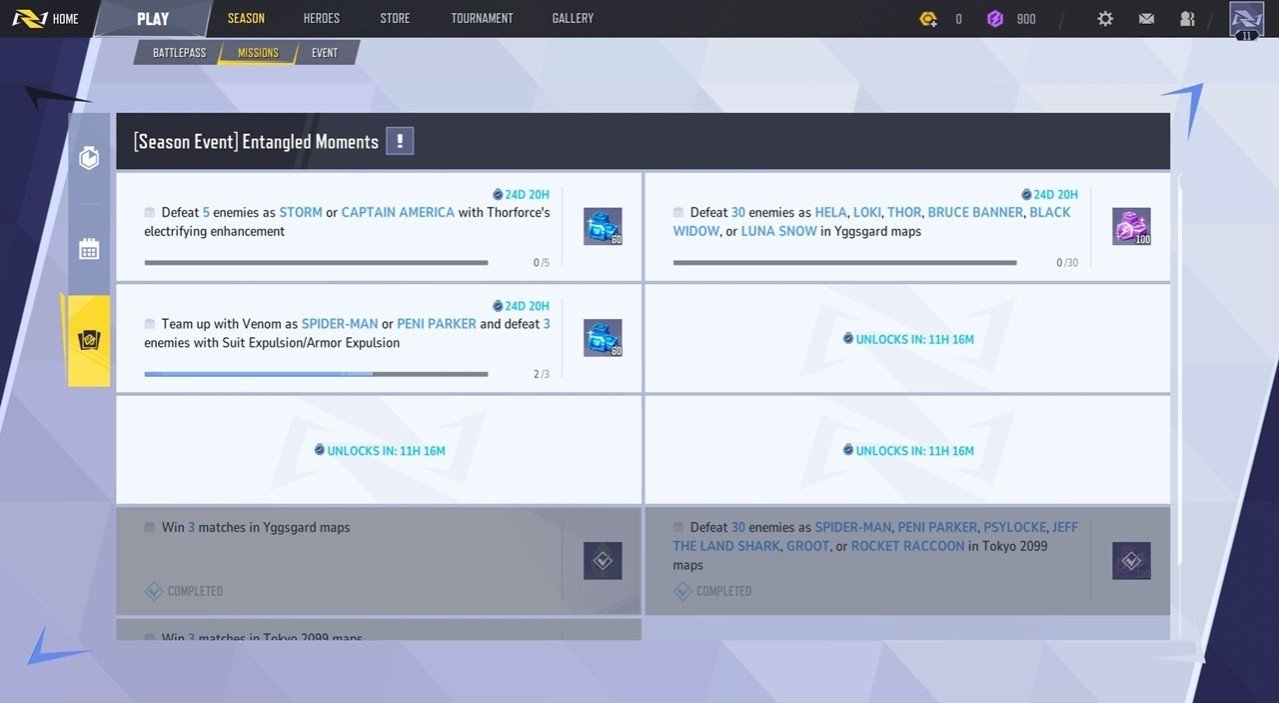The image size is (1279, 703).
Task: Click the THOR hero link
Action: click(904, 212)
